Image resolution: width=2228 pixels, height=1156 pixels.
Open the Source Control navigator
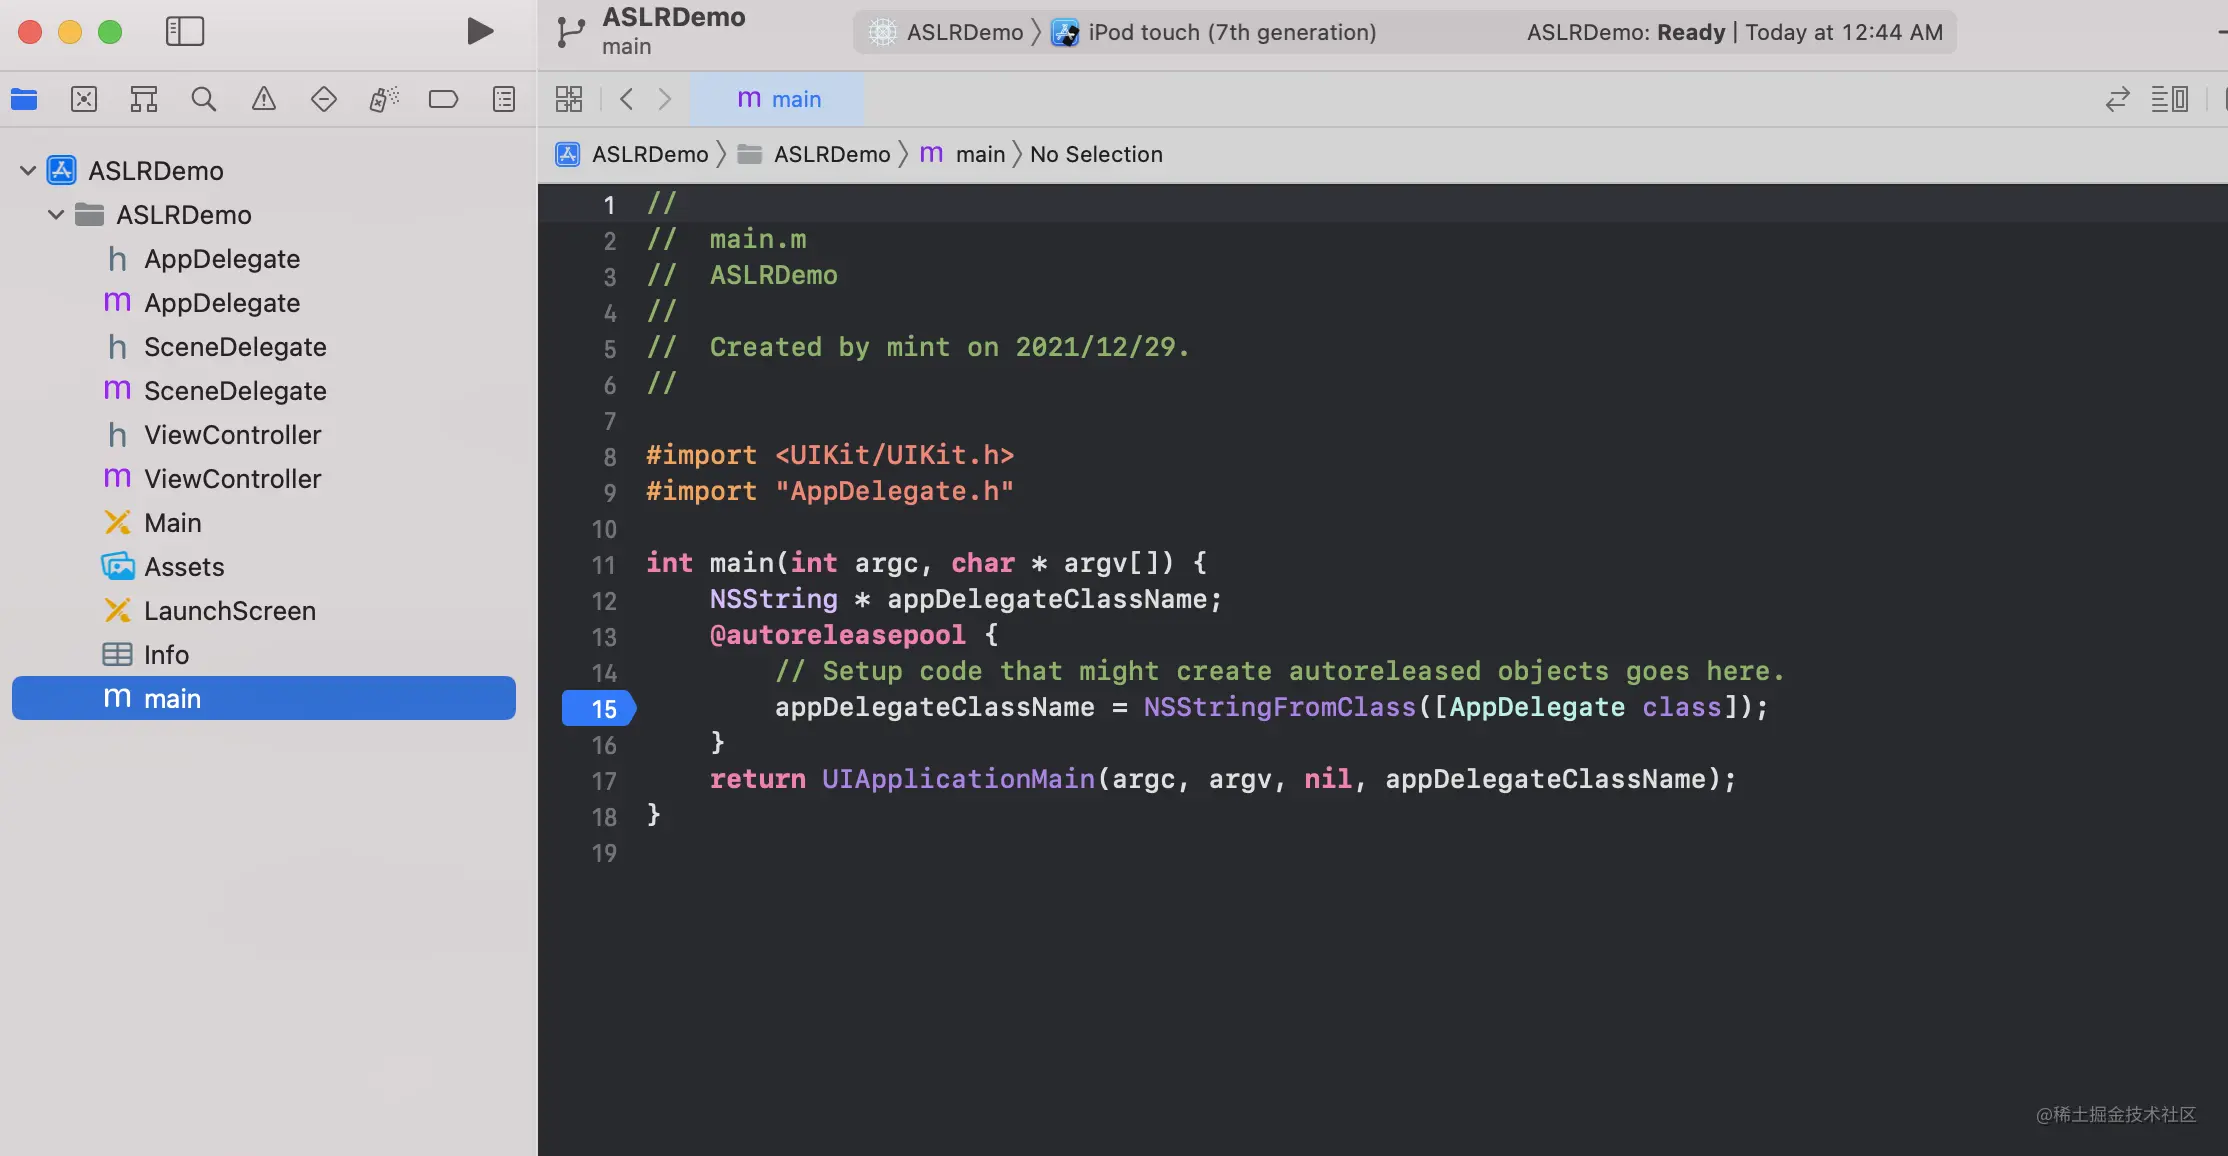[x=84, y=99]
